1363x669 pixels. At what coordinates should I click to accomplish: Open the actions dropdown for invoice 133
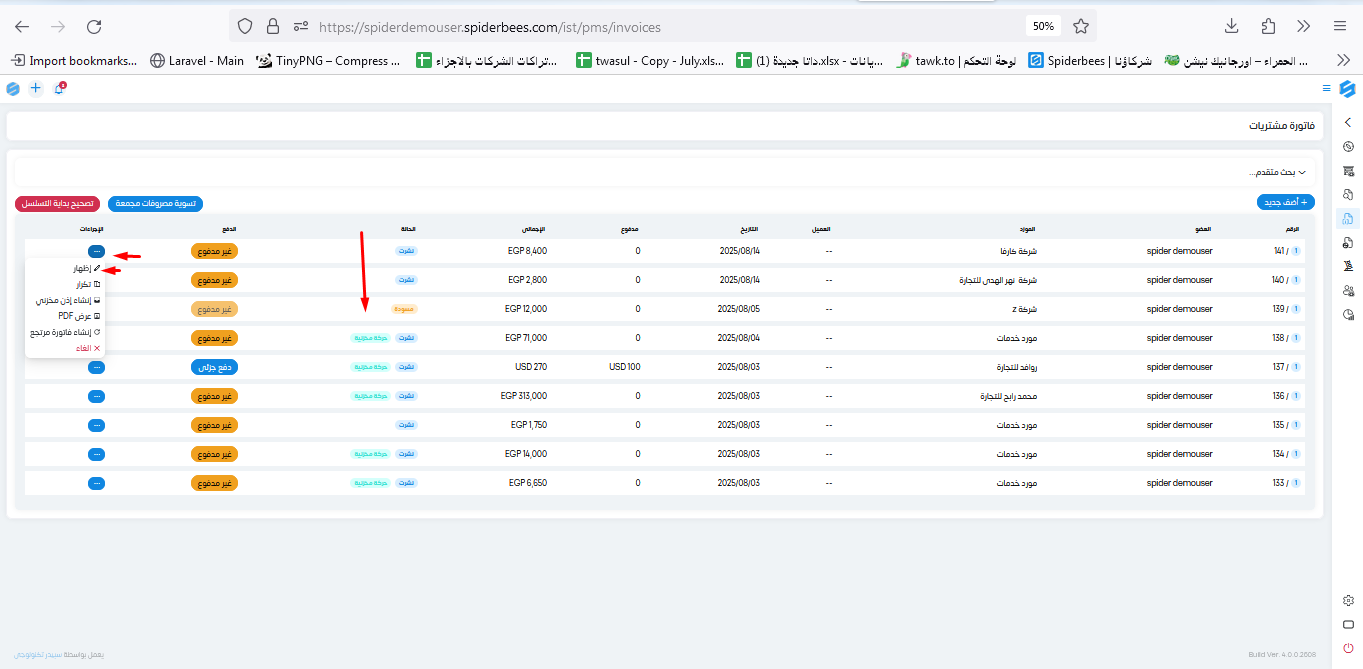coord(96,483)
